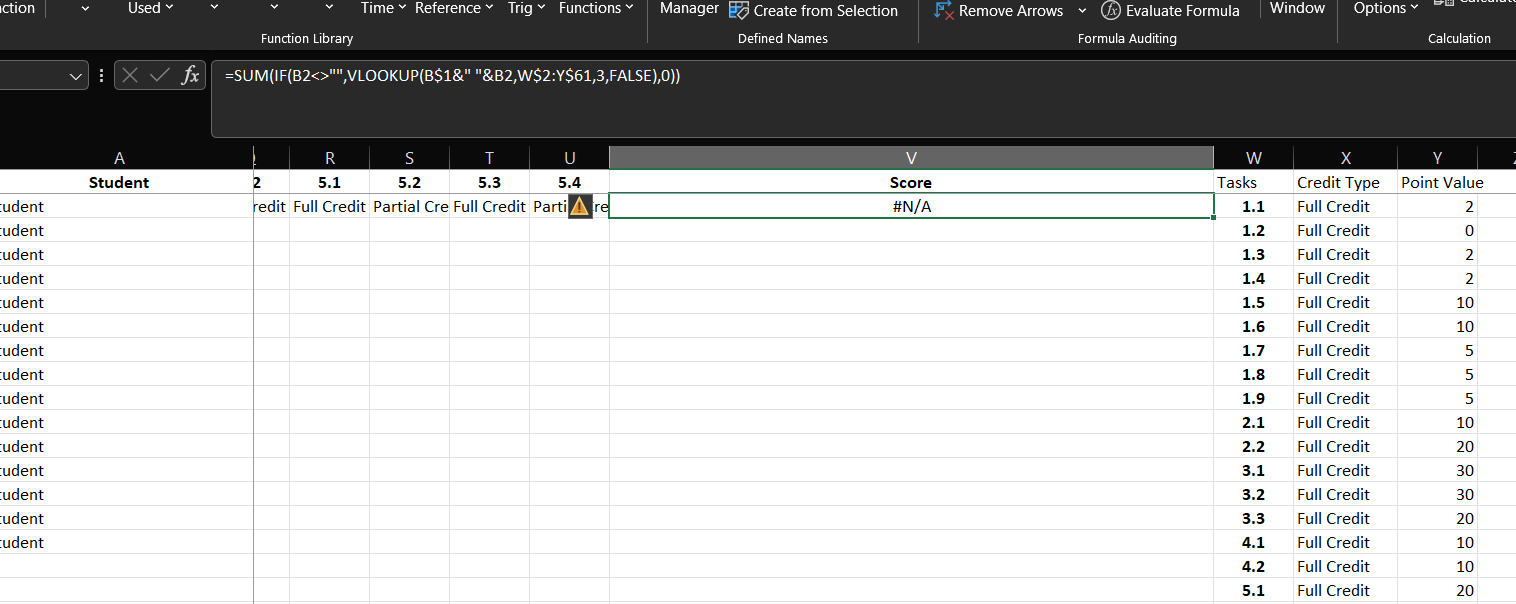Click the Name Manager button
1516x604 pixels.
[x=689, y=8]
